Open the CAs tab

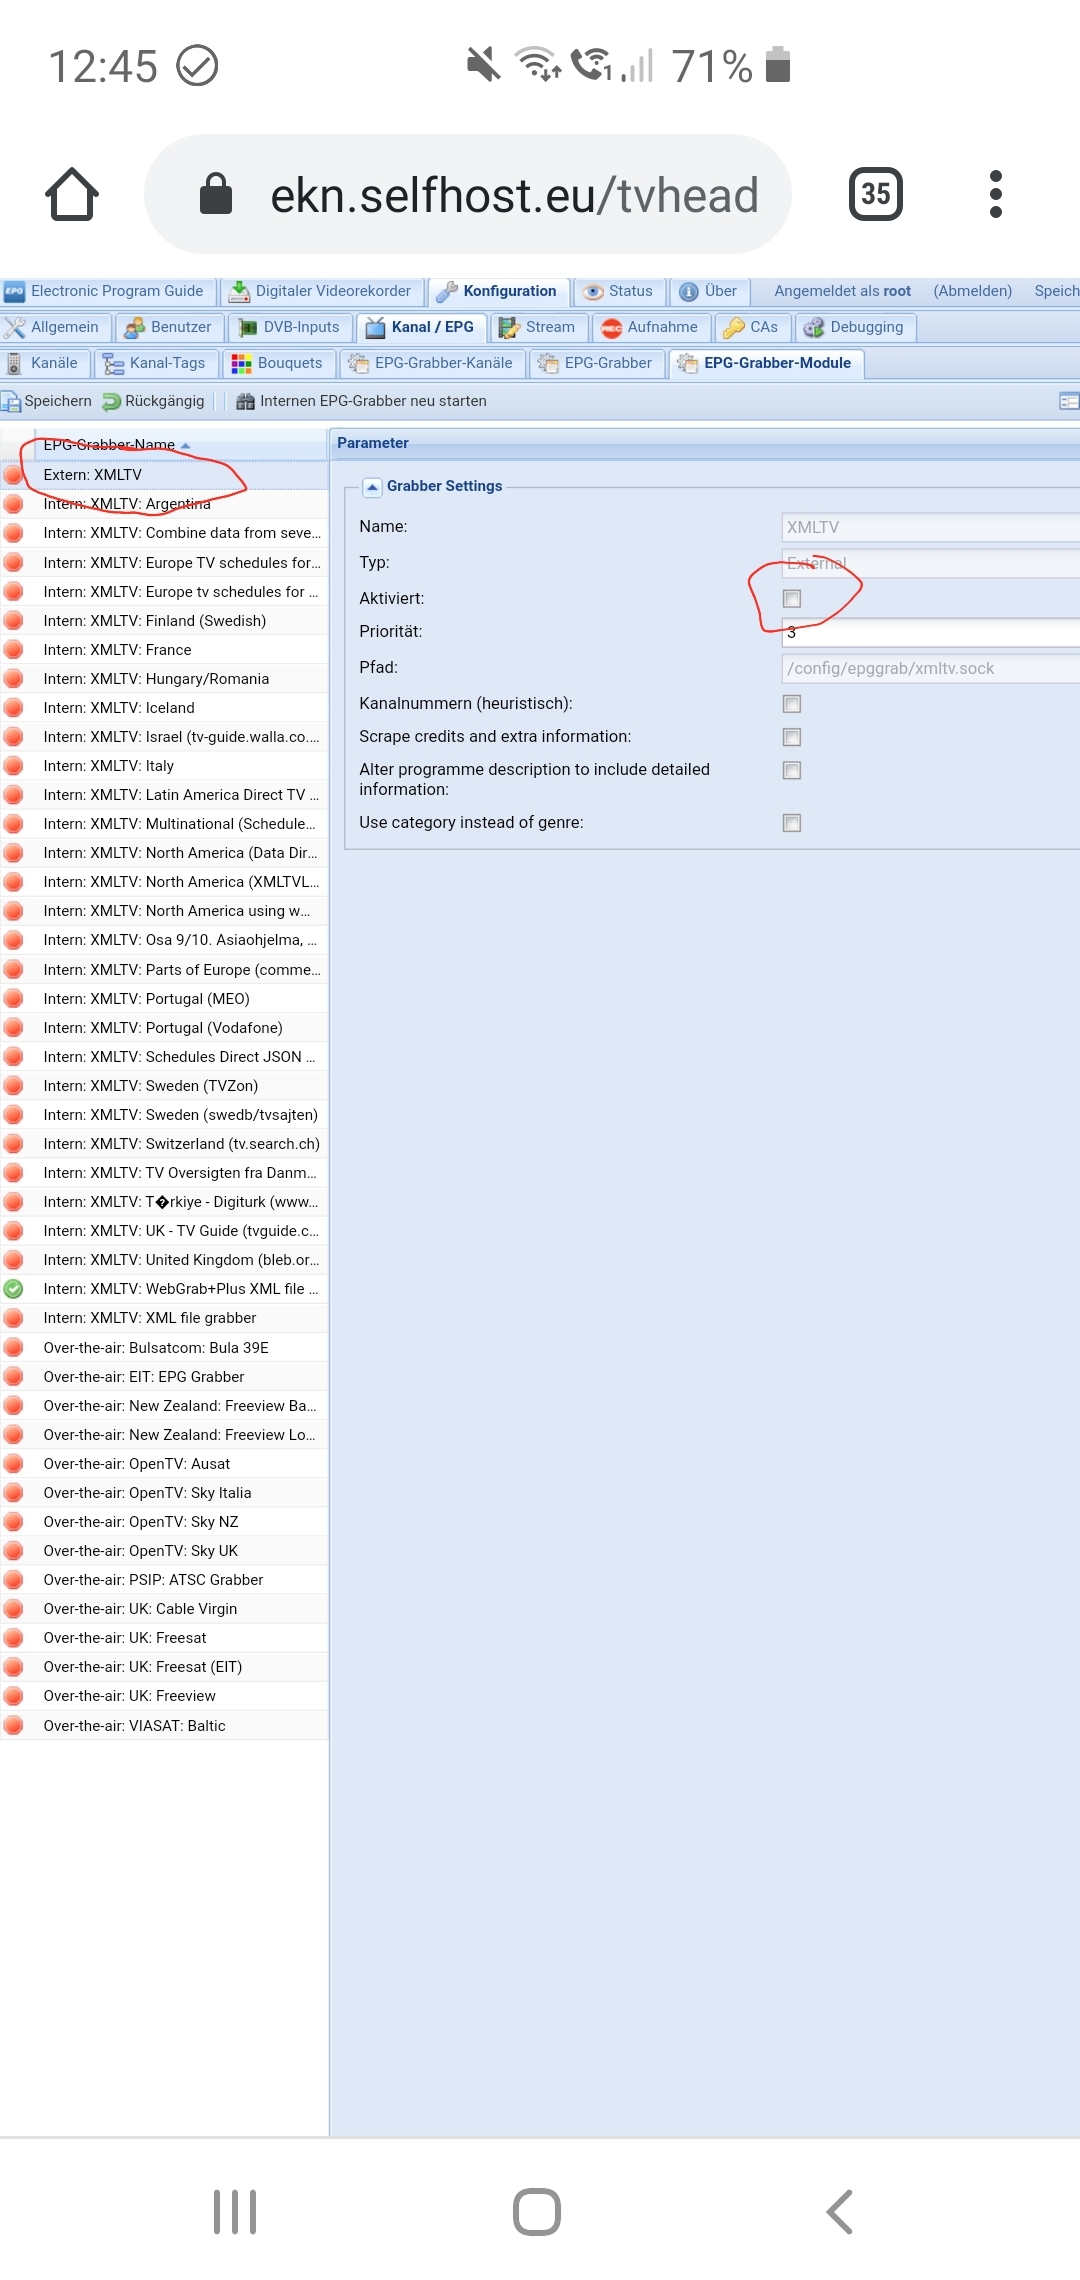752,327
